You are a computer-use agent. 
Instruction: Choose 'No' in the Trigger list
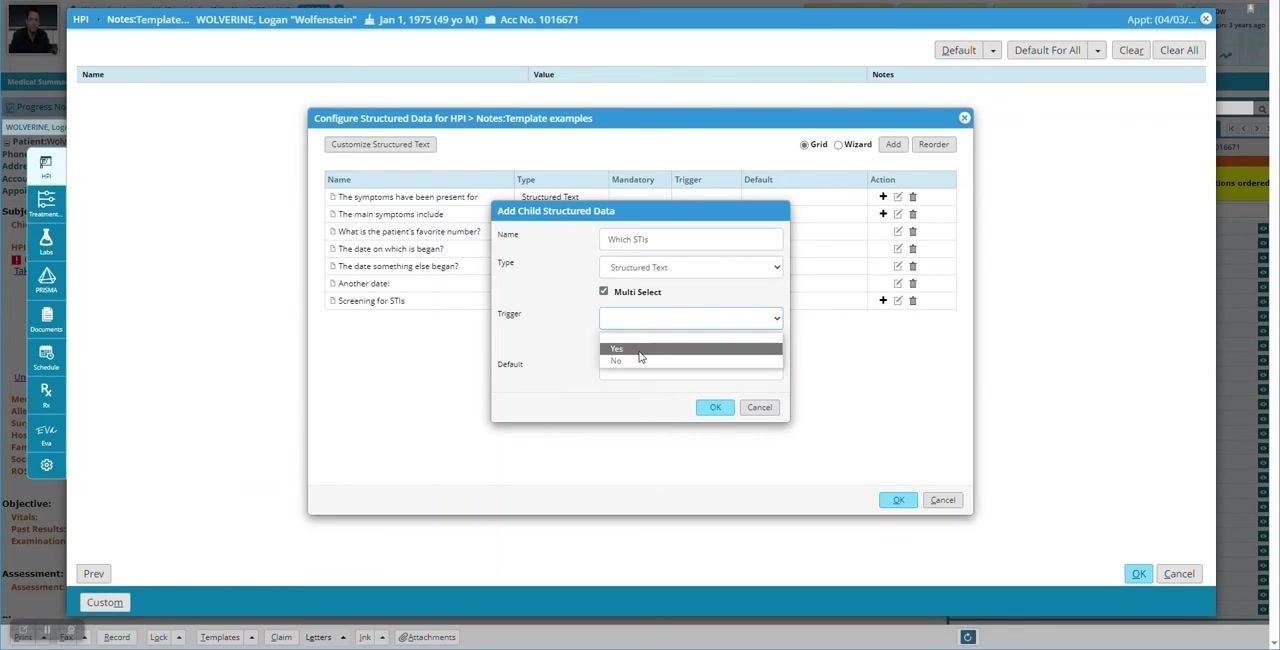pyautogui.click(x=691, y=361)
